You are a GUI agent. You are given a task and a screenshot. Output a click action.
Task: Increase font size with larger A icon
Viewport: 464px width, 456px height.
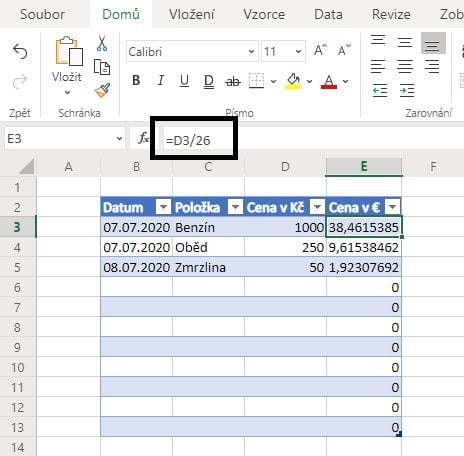coord(321,51)
